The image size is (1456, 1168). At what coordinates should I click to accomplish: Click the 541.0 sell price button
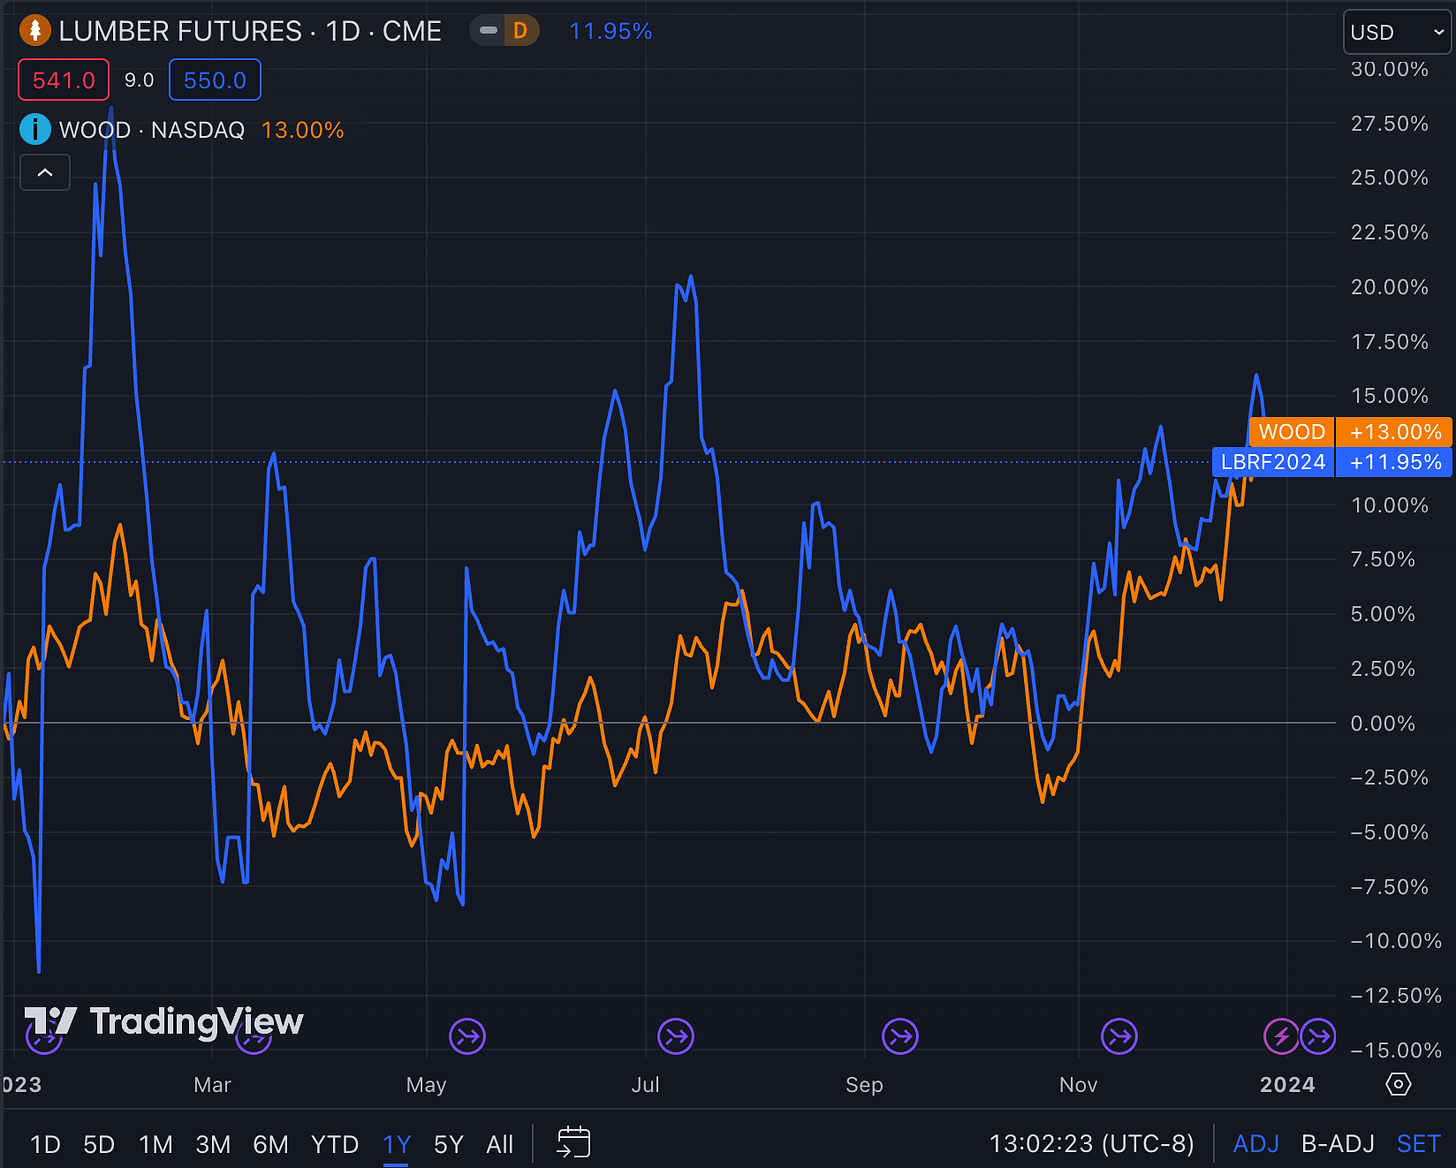coord(64,80)
